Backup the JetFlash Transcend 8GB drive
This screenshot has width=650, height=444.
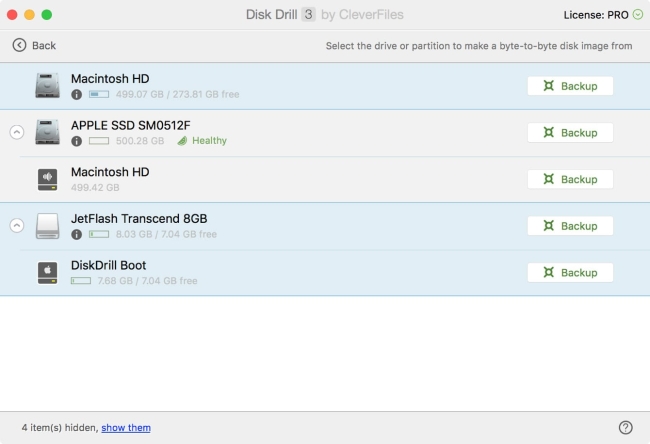(x=570, y=226)
